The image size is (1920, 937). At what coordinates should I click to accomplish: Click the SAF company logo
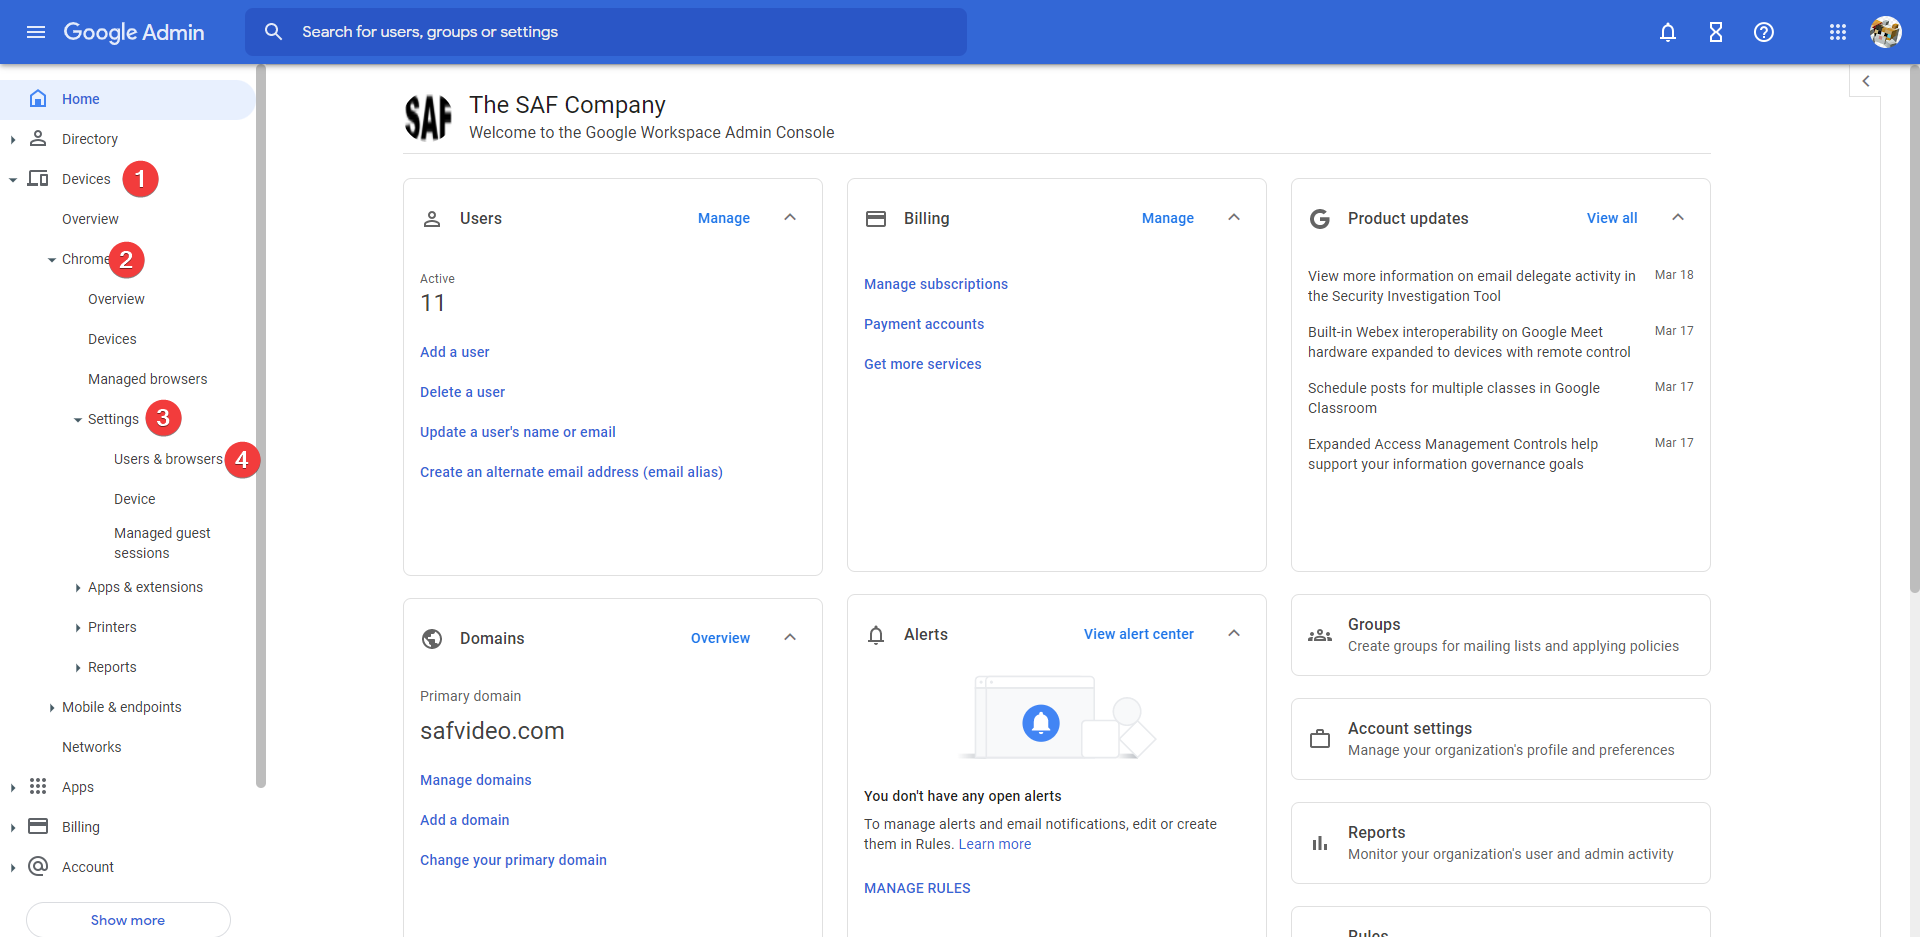pos(428,117)
